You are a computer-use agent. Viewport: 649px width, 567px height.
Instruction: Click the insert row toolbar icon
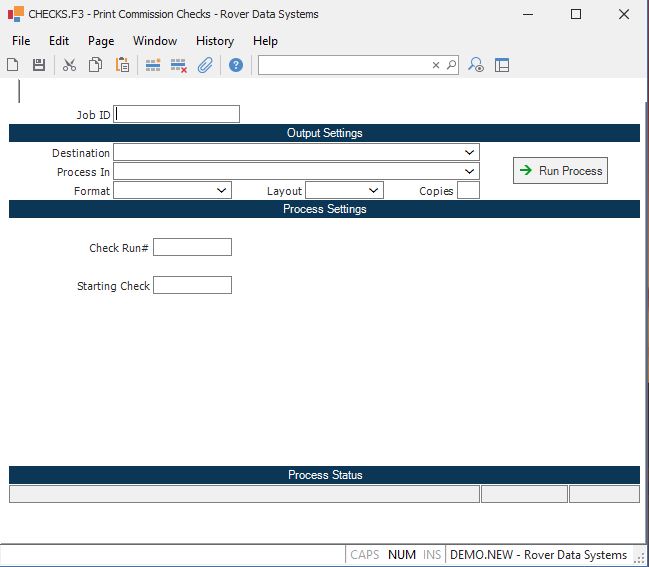(x=153, y=65)
